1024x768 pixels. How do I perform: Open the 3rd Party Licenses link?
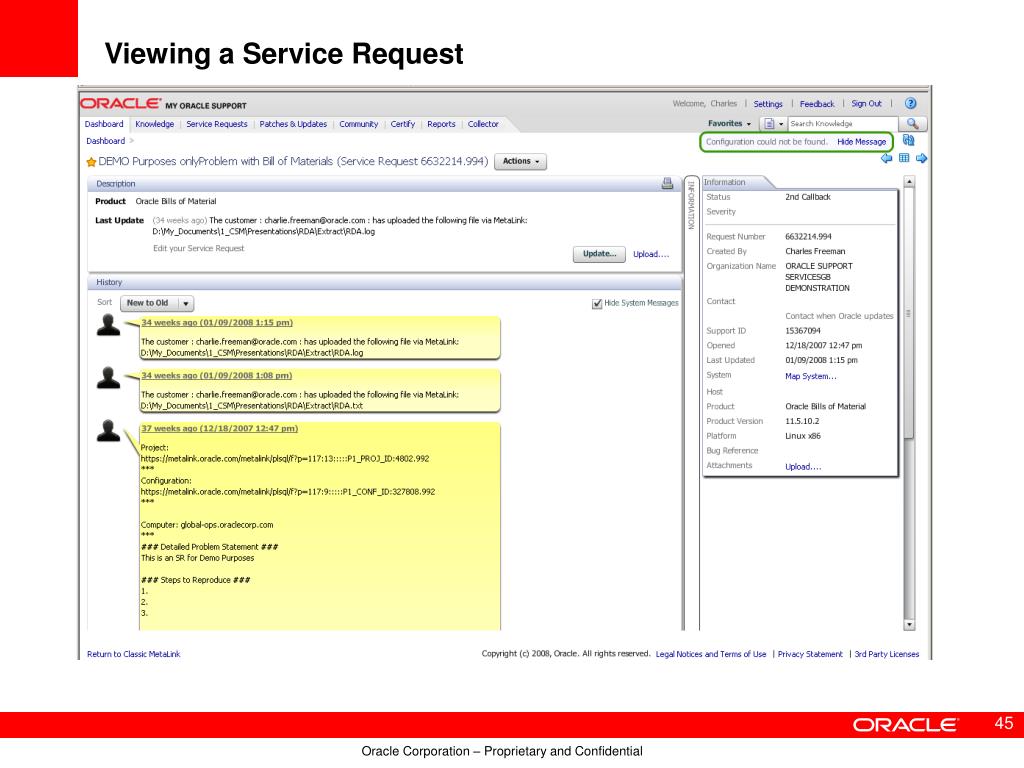[887, 654]
